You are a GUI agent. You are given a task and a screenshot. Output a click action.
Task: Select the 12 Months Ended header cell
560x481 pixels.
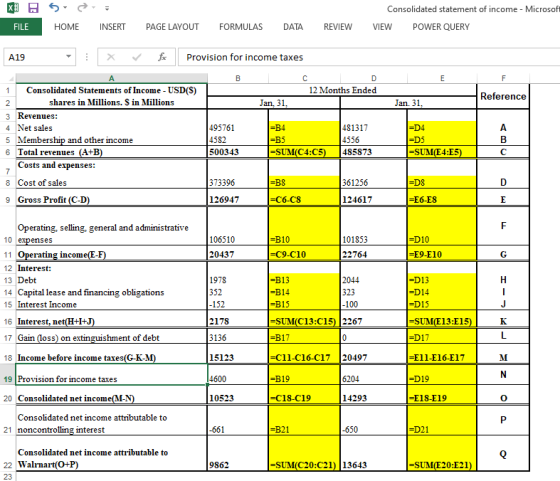pos(342,90)
